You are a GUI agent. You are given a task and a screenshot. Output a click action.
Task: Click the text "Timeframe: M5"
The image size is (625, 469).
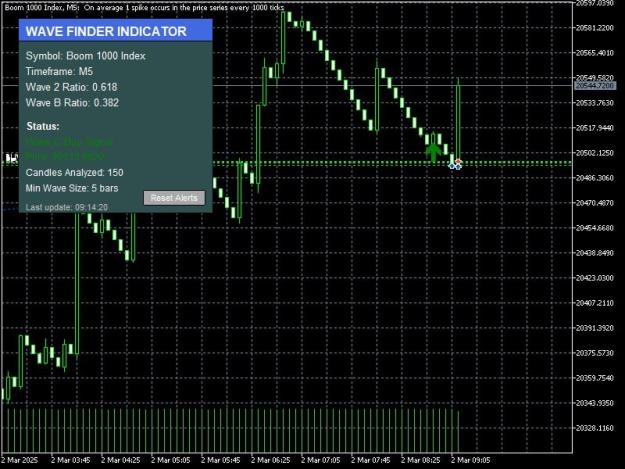tap(59, 71)
